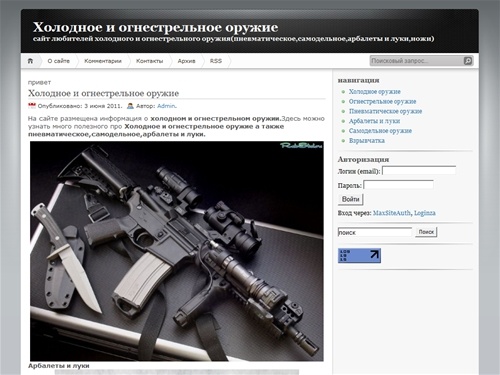
Task: Open 'Пневматическое оружие' in navigation
Action: pos(385,111)
